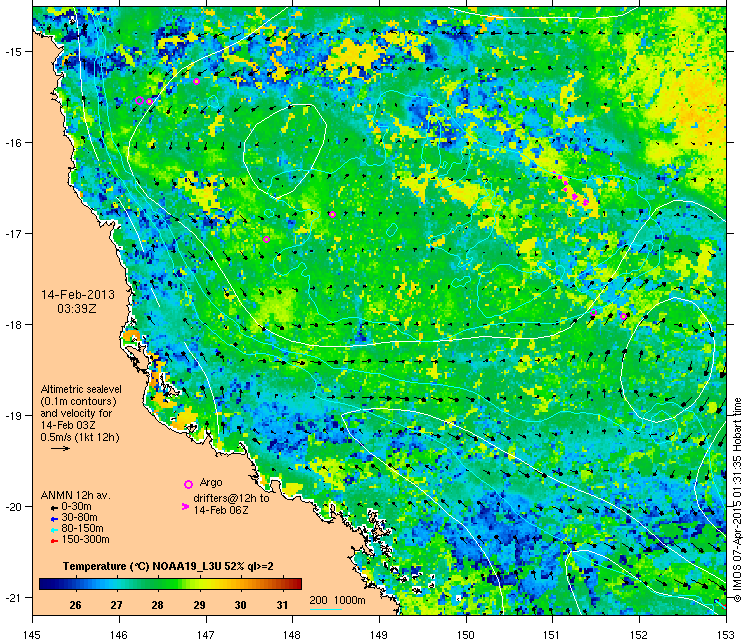Click the '(0.1m contours)' caption line

[78, 401]
